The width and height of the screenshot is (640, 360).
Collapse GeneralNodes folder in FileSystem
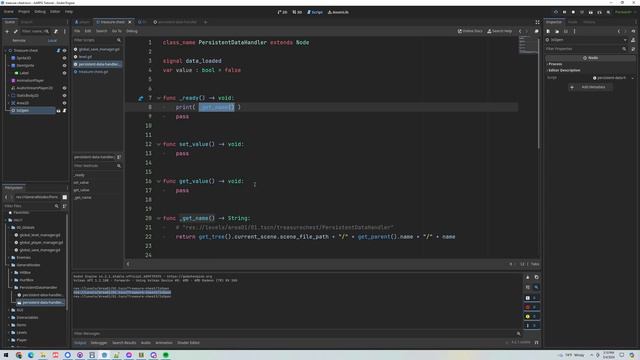point(9,265)
